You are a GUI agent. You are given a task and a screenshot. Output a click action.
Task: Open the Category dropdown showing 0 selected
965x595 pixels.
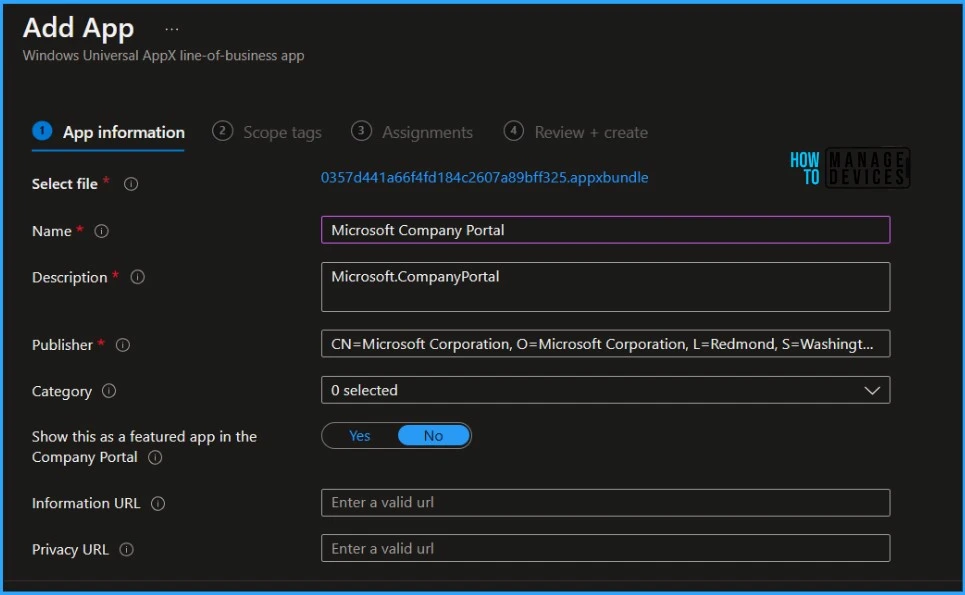click(606, 390)
